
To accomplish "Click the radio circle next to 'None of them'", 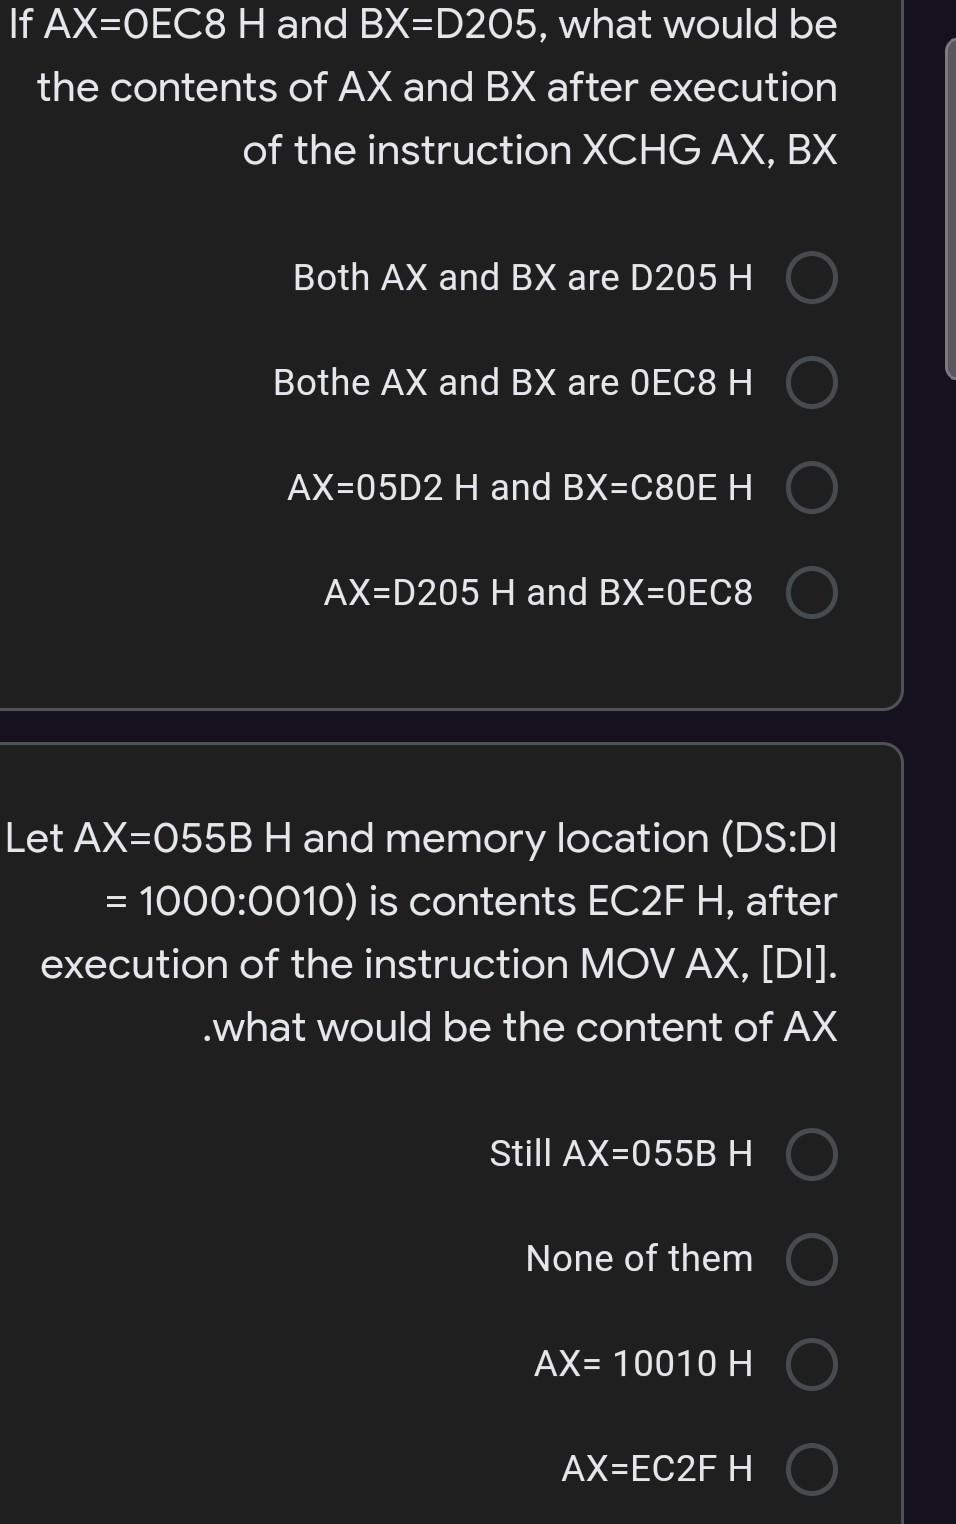I will click(812, 1260).
